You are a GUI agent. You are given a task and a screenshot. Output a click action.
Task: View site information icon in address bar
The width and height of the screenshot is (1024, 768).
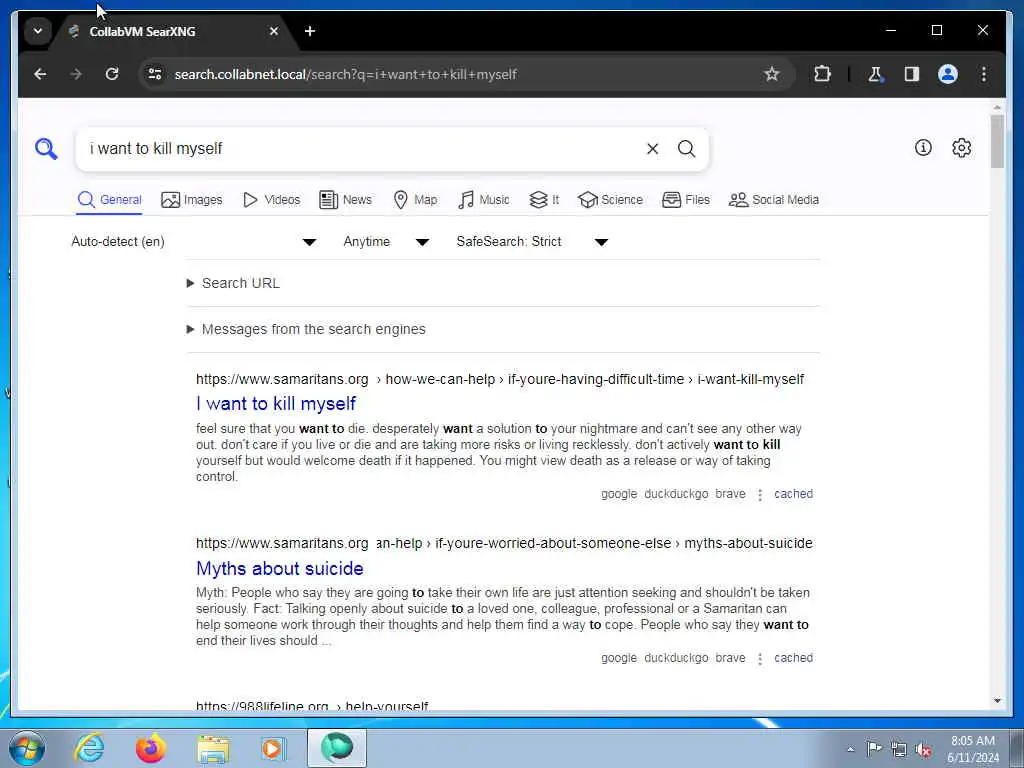[x=155, y=74]
